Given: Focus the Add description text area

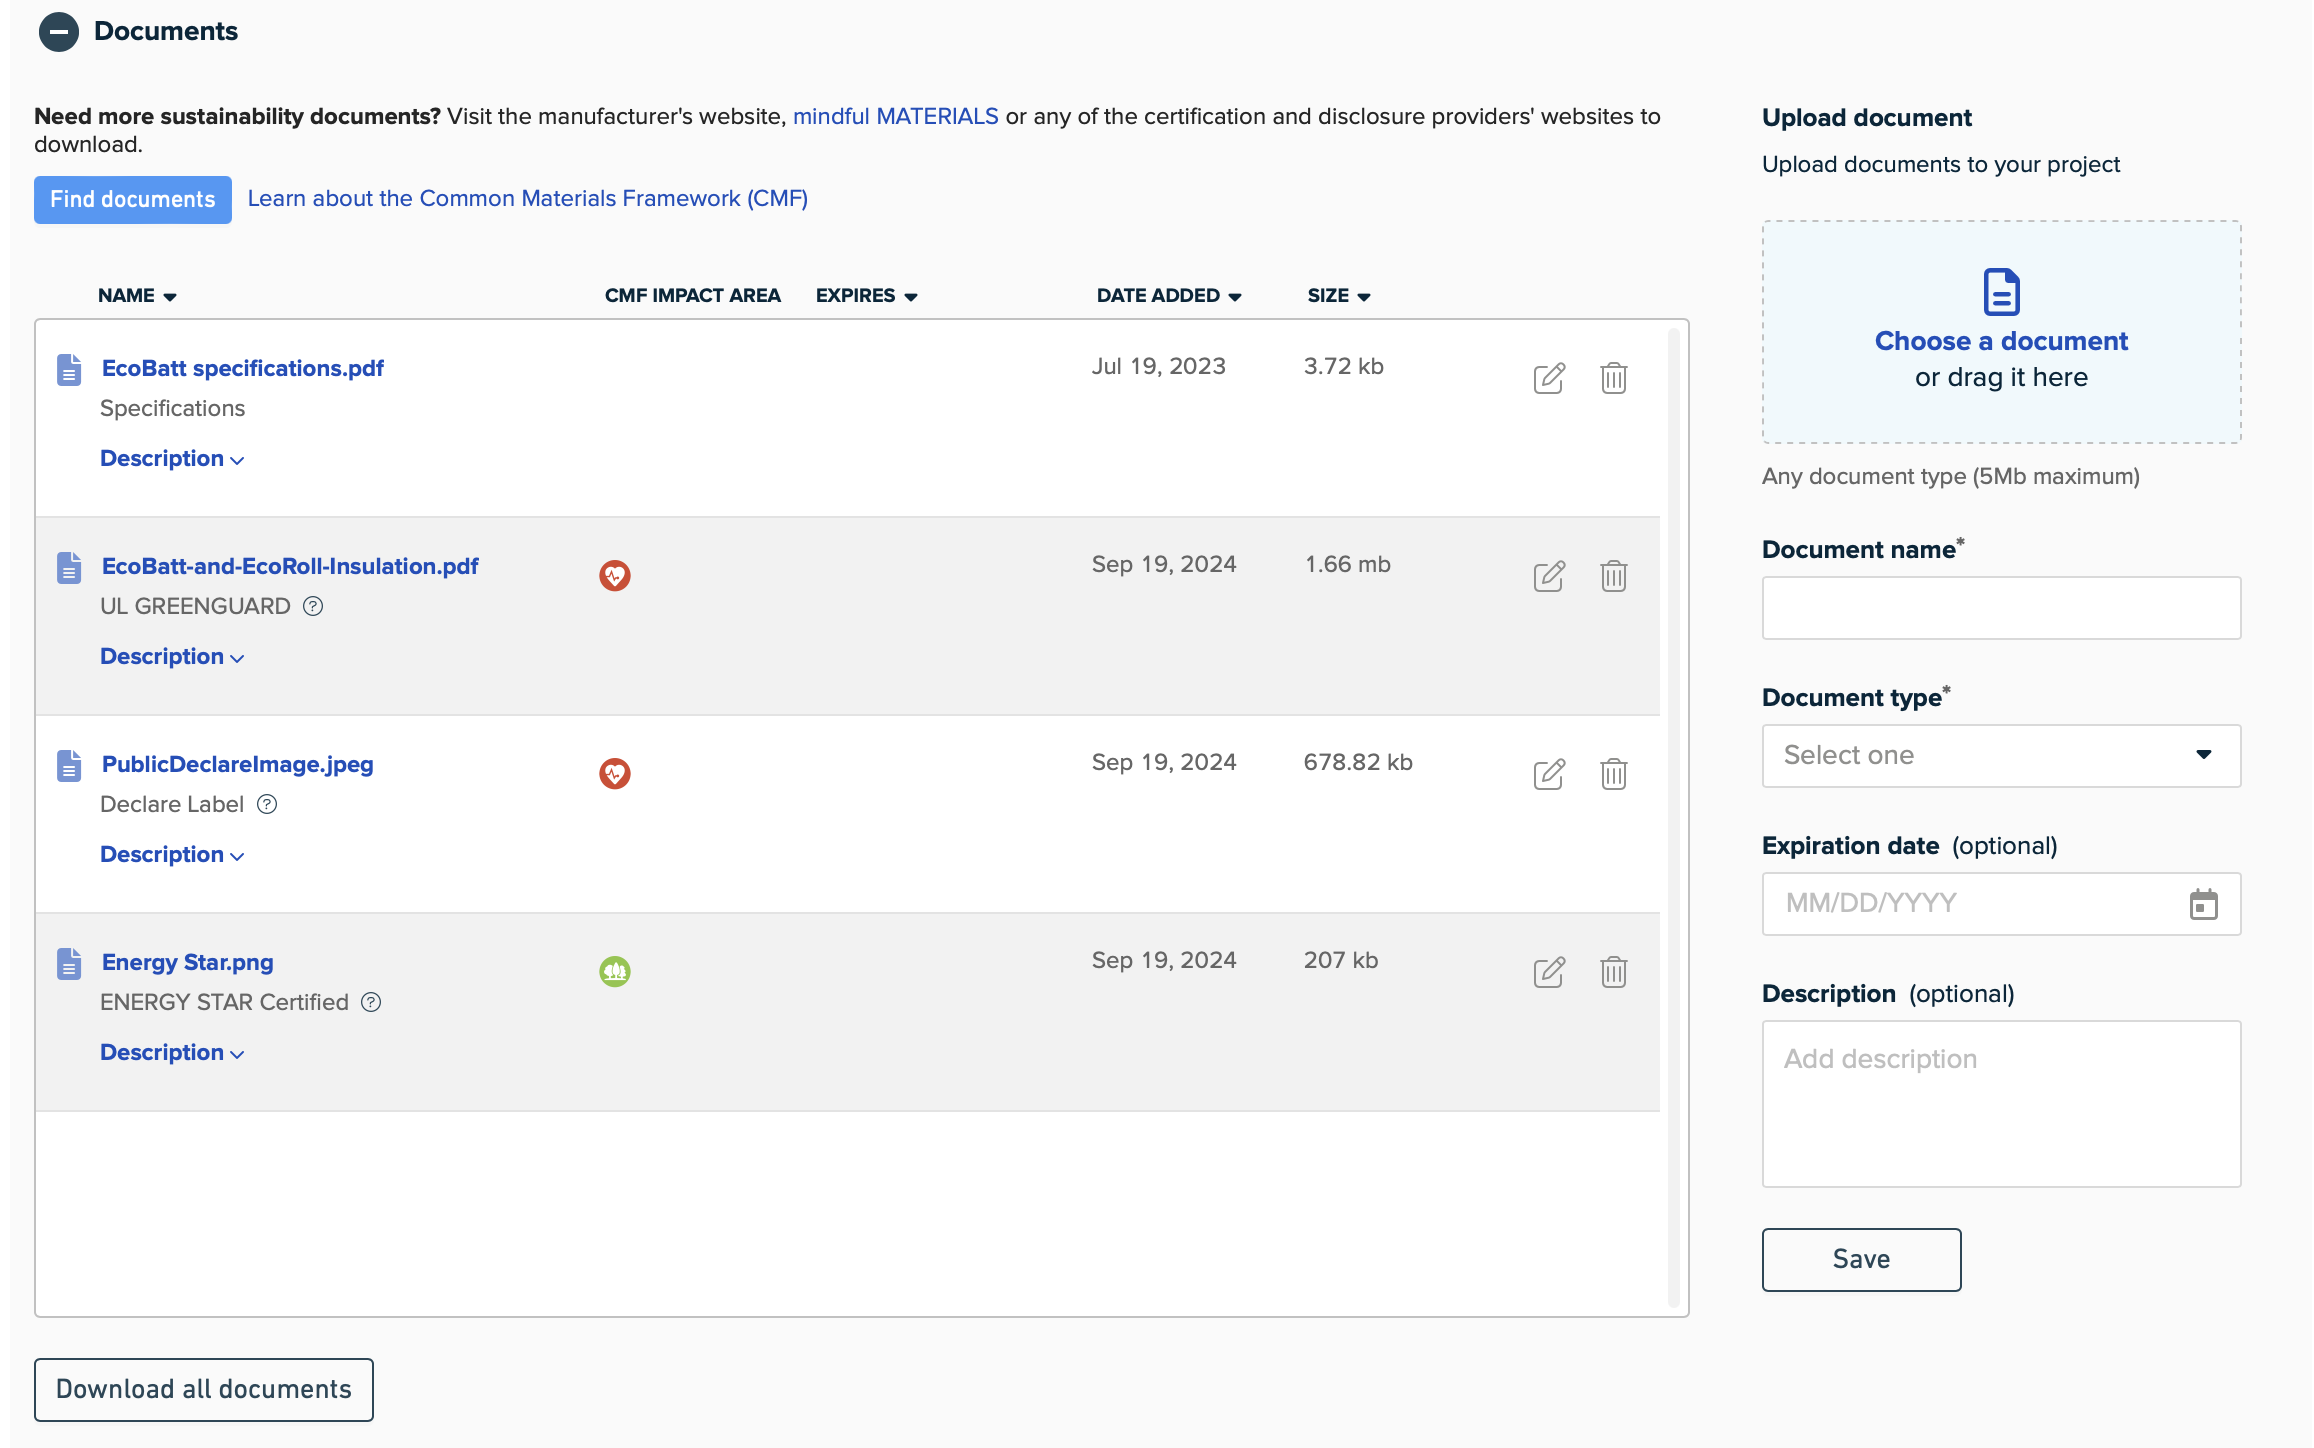Looking at the screenshot, I should 2002,1104.
